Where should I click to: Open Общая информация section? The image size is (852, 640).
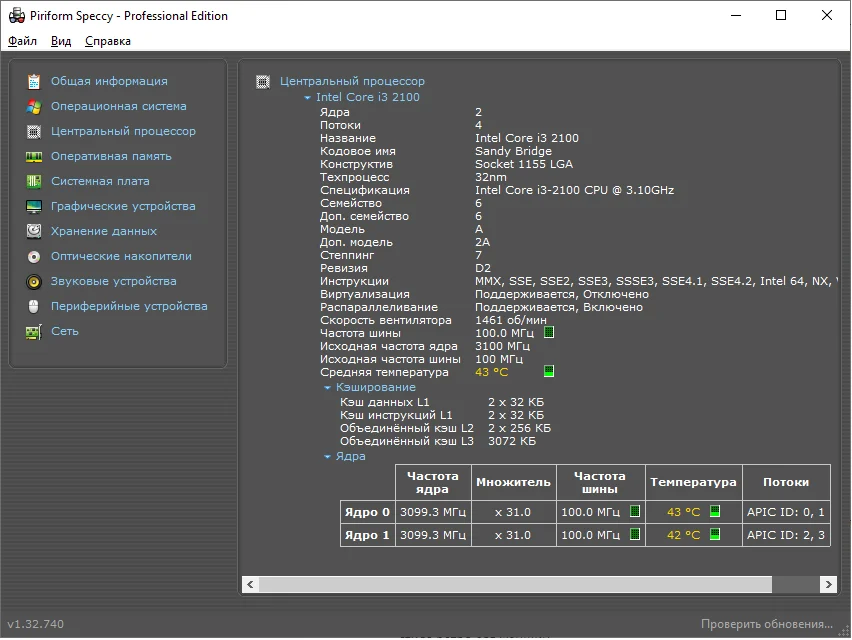pos(109,81)
